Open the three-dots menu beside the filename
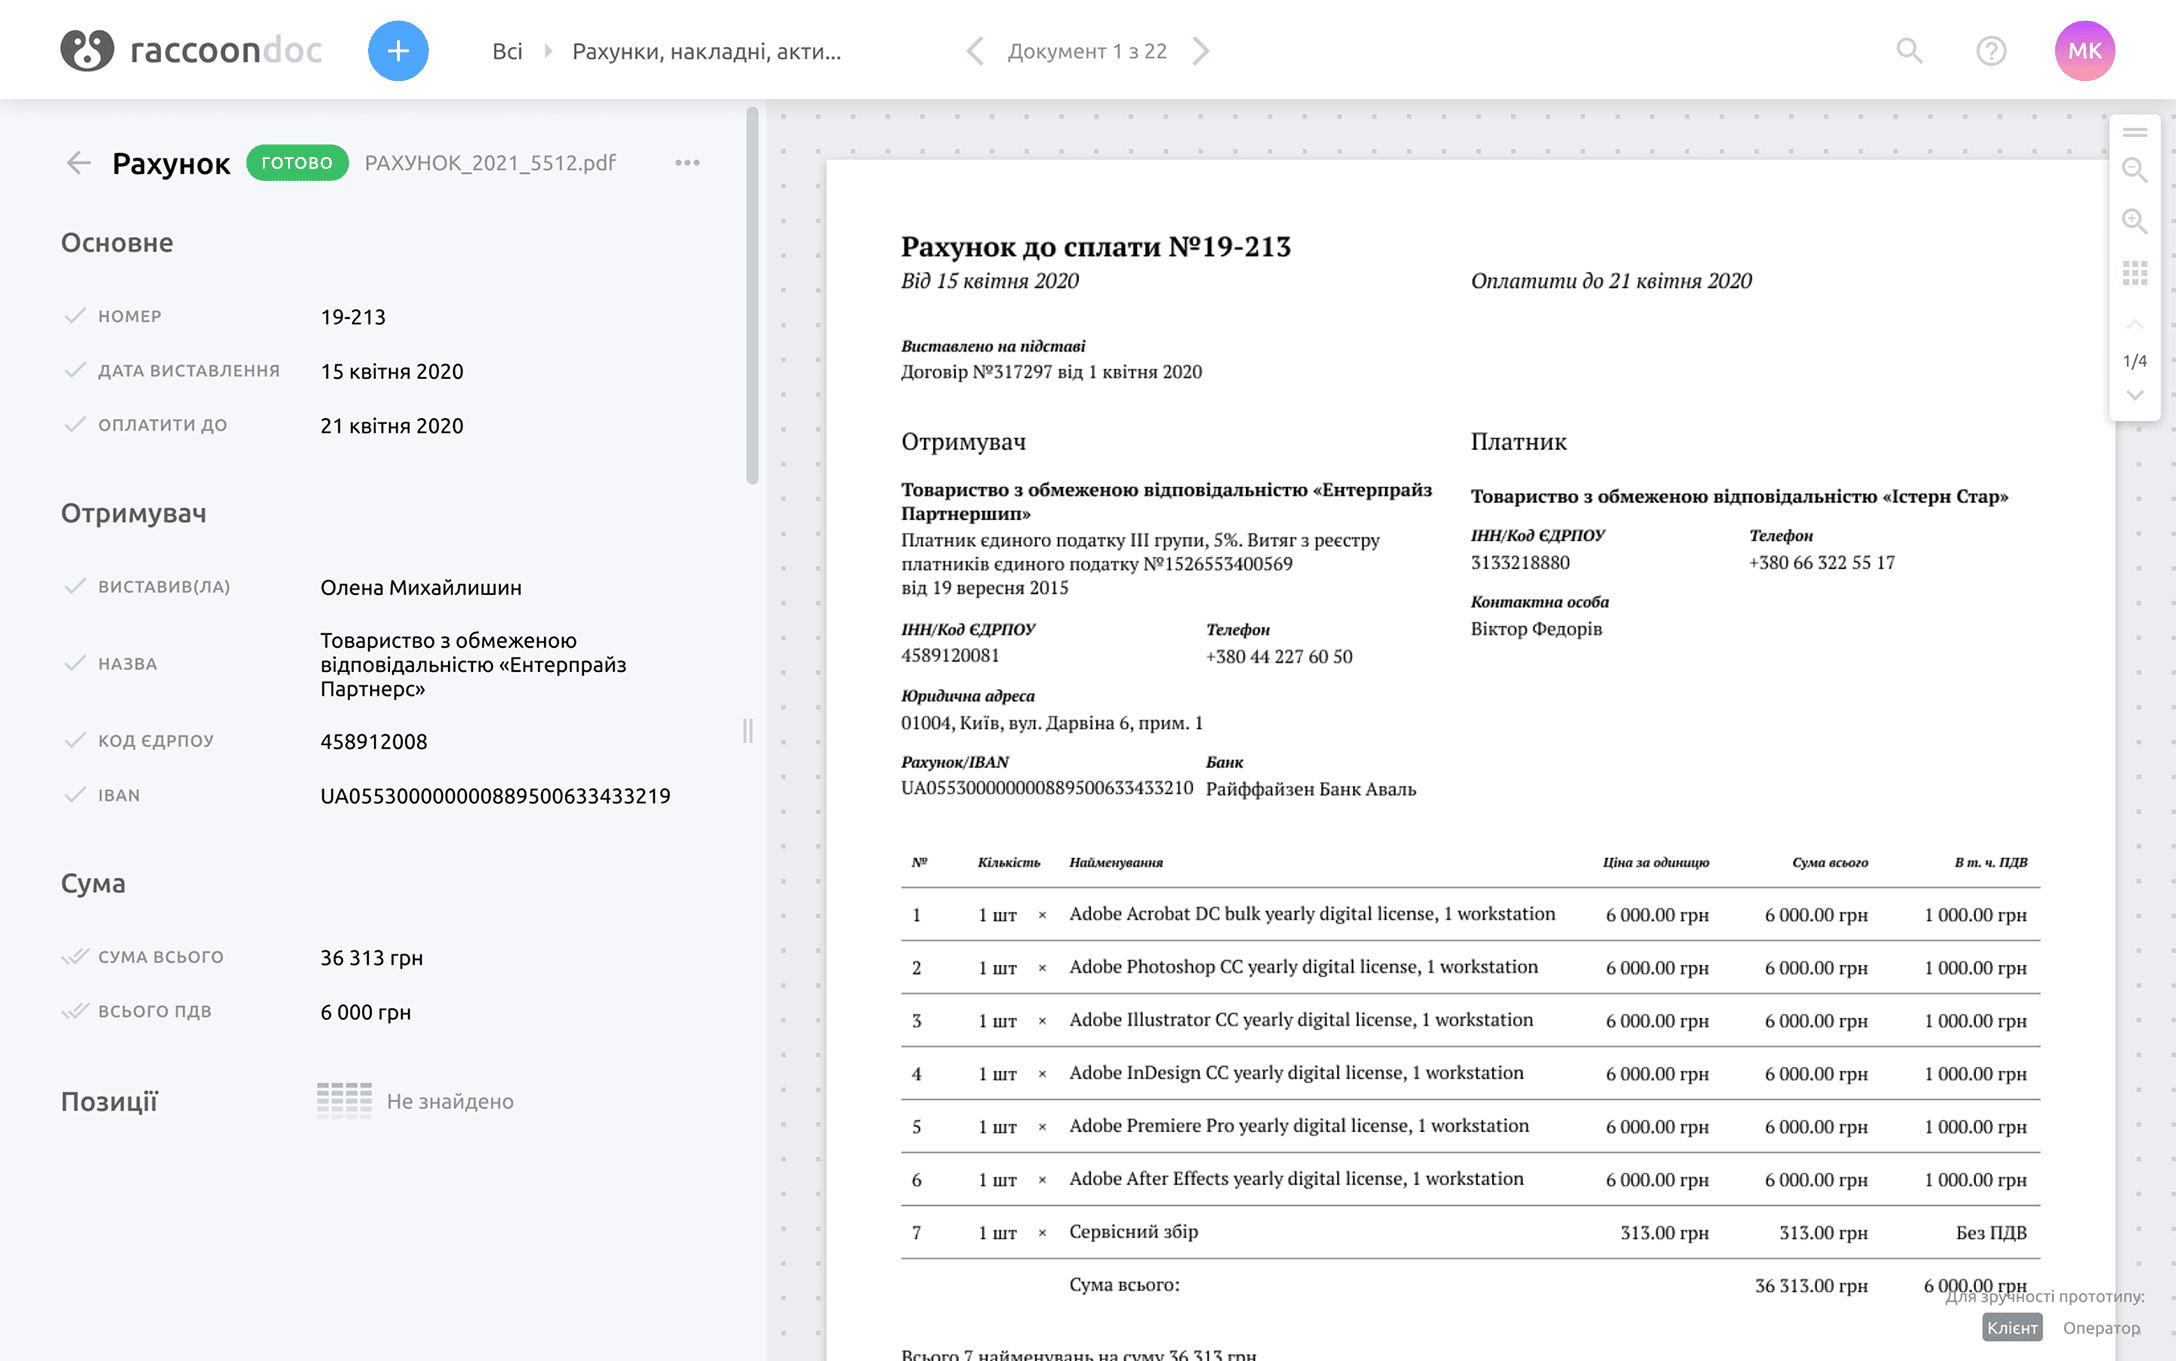 point(687,163)
